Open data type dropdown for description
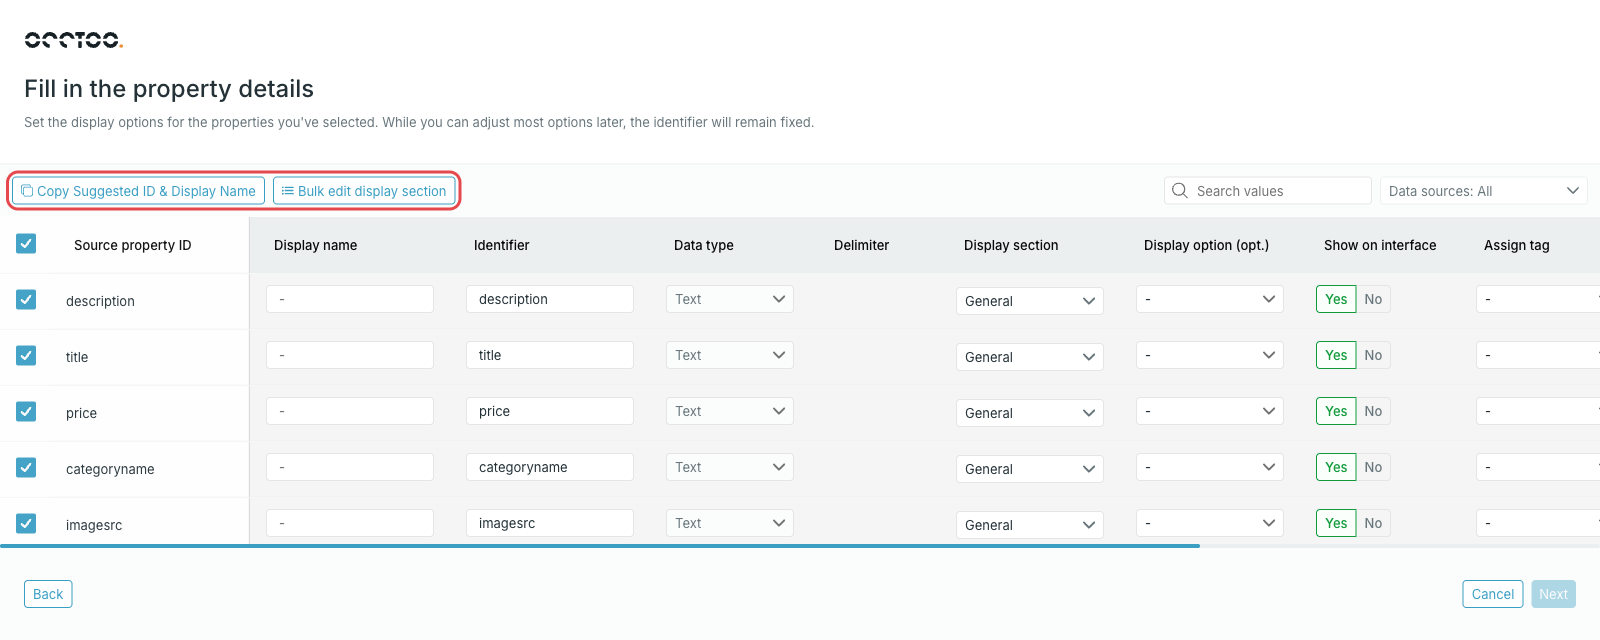The width and height of the screenshot is (1600, 640). pos(730,299)
